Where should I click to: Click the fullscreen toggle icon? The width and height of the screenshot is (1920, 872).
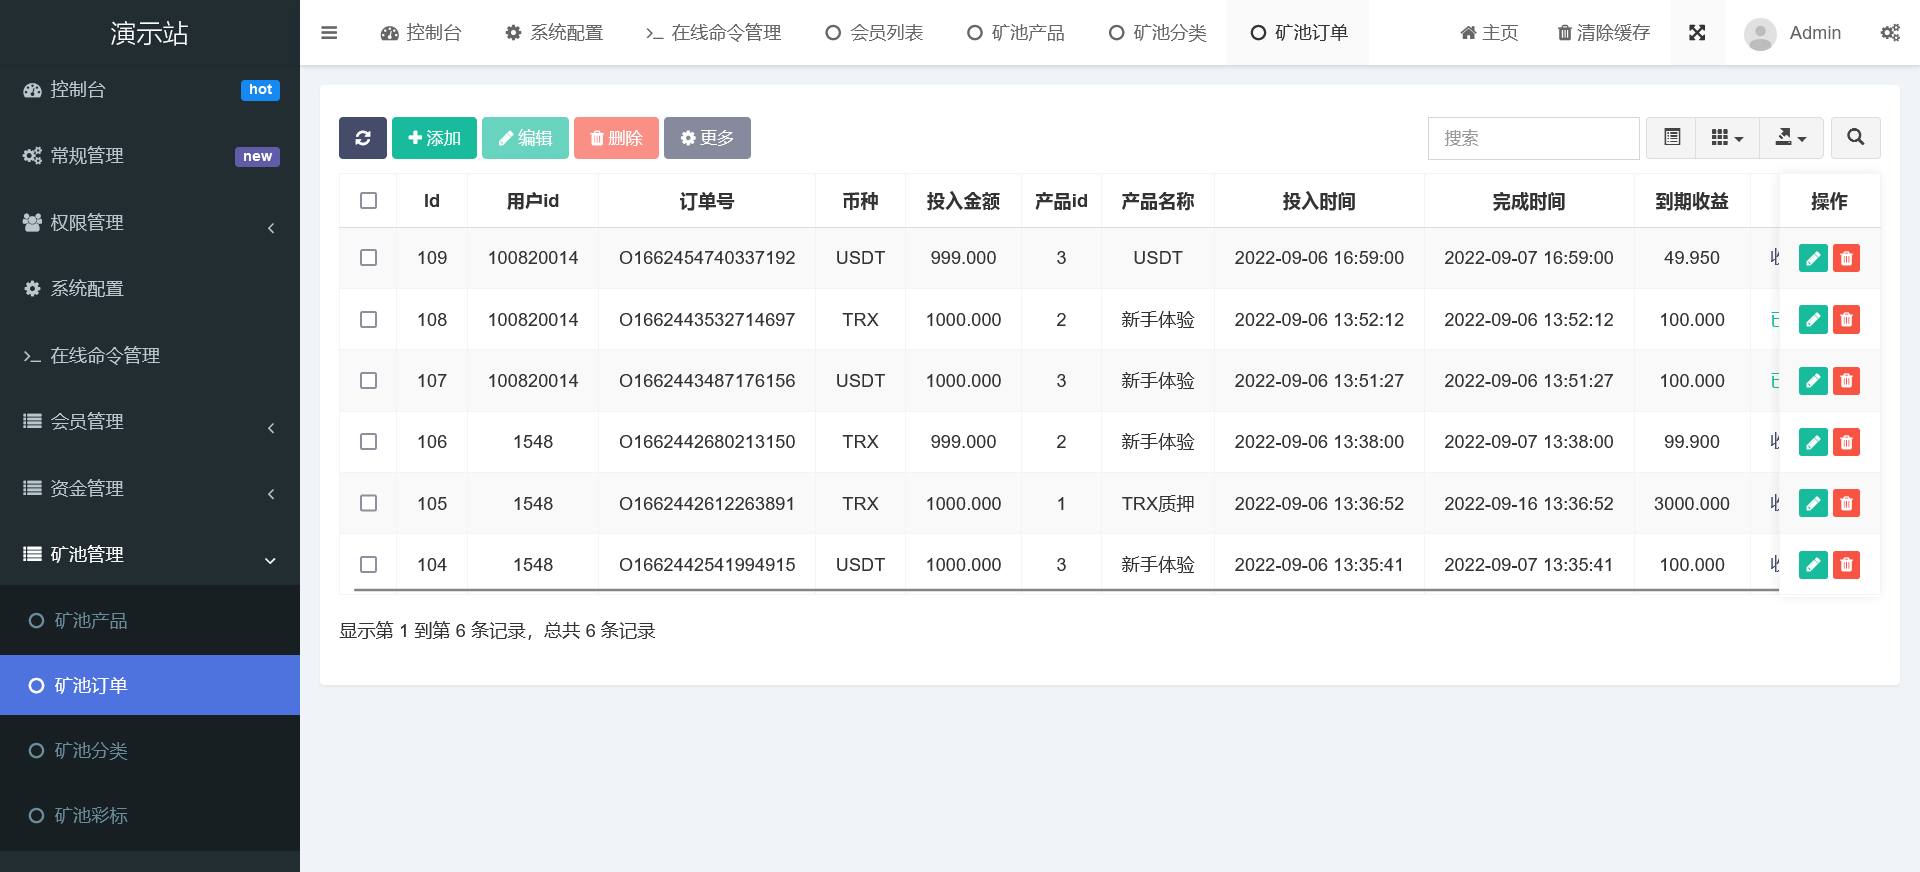click(x=1697, y=33)
